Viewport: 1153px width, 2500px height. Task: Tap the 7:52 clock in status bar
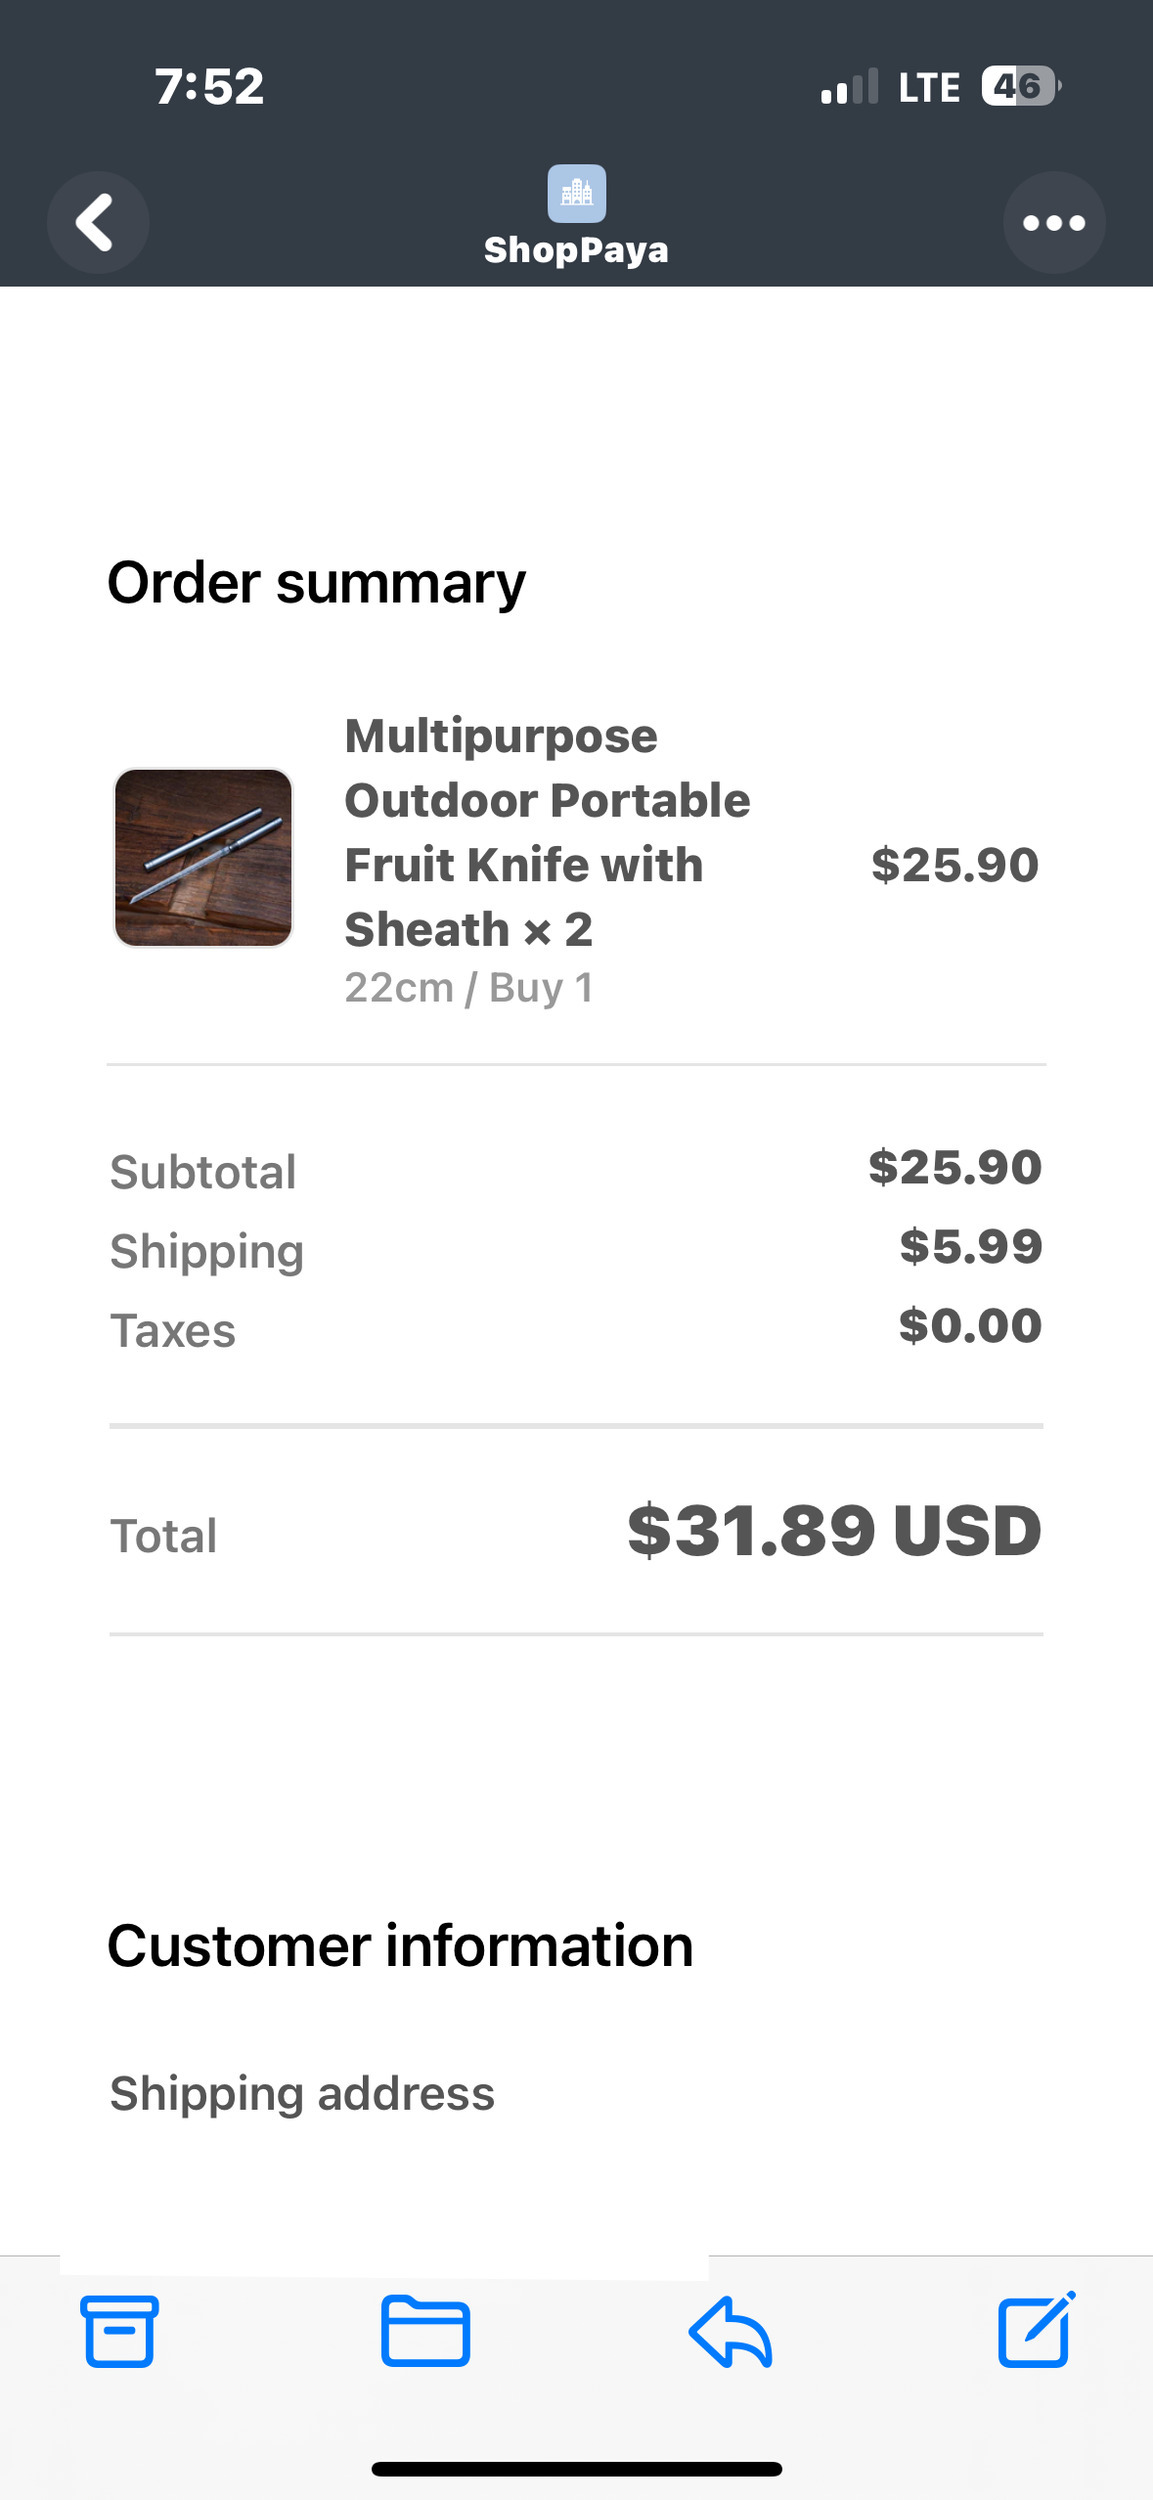pos(209,87)
